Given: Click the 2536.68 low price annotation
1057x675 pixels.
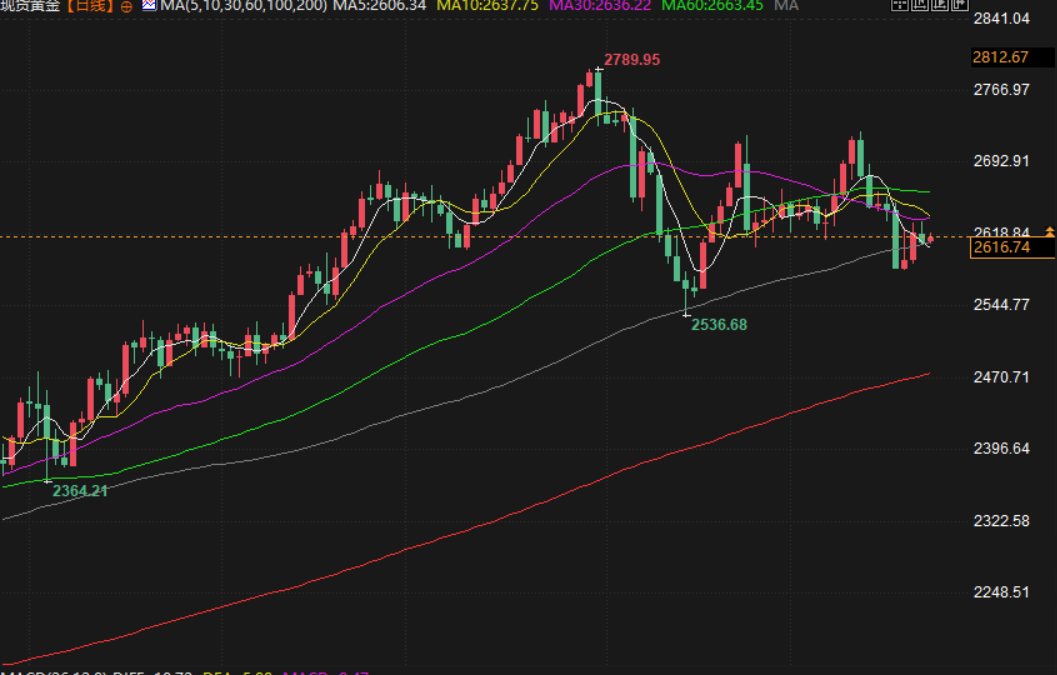Looking at the screenshot, I should 719,325.
